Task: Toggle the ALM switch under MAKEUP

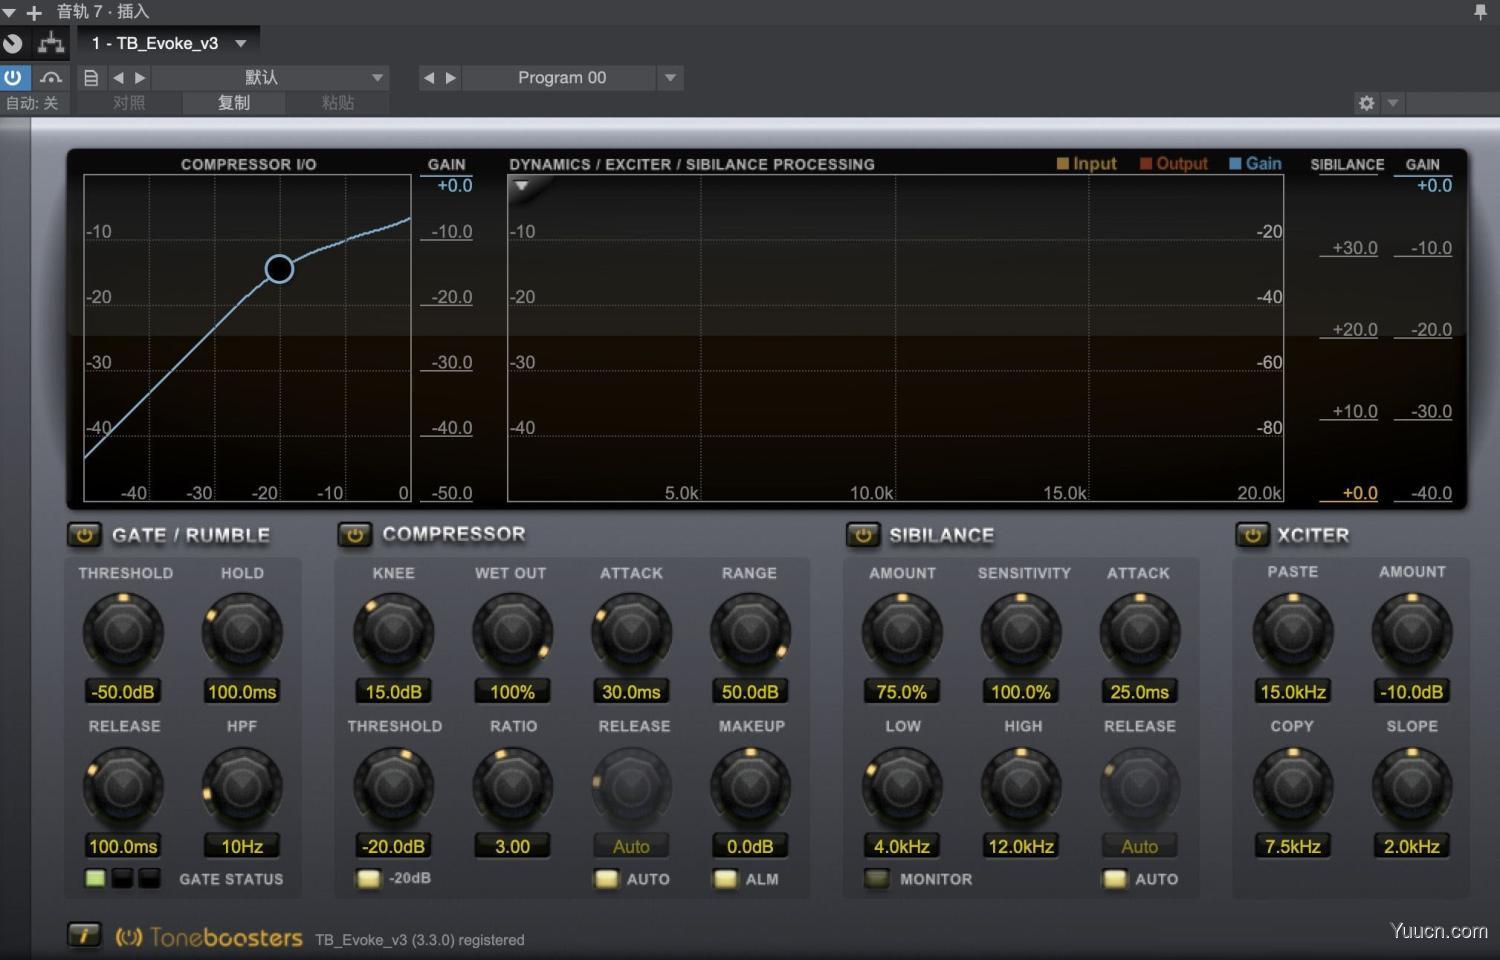Action: click(x=725, y=879)
